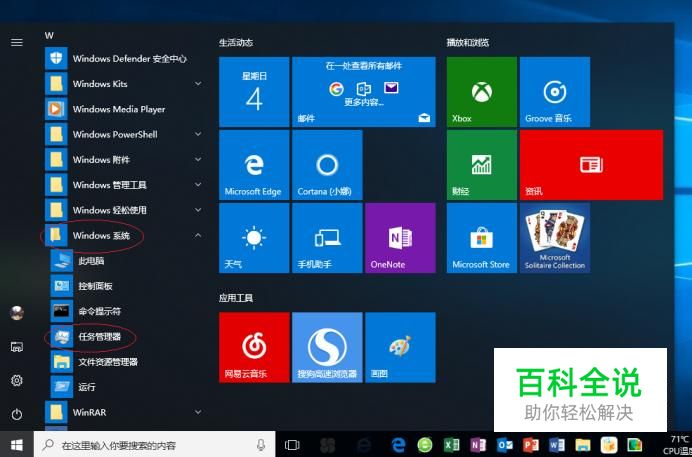Viewport: 692px width, 457px height.
Task: Select the 播放和浏览 group title
Action: 468,43
